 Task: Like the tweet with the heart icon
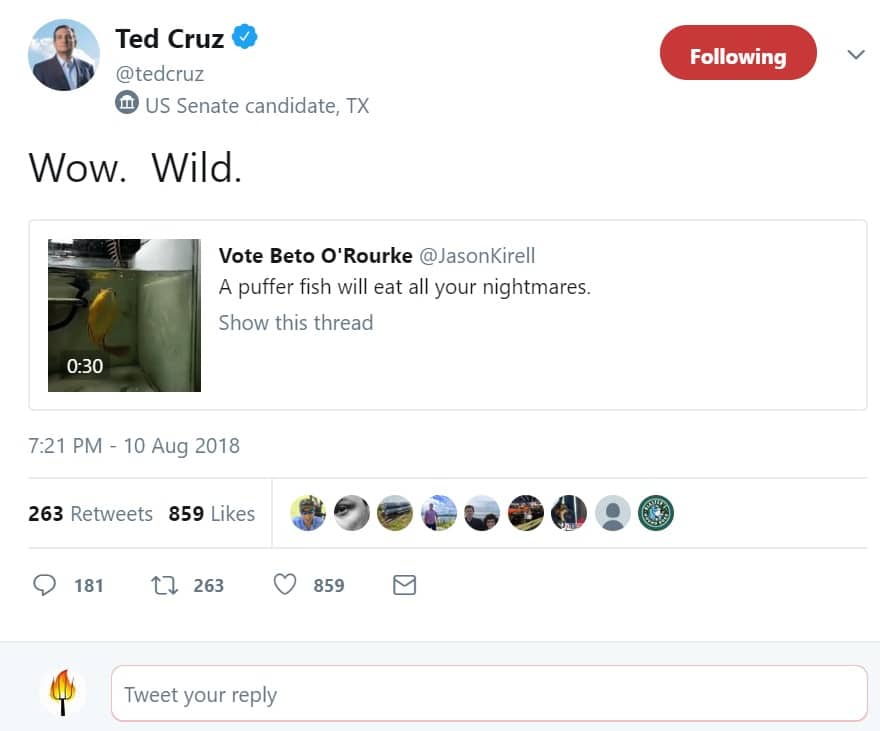(x=285, y=585)
